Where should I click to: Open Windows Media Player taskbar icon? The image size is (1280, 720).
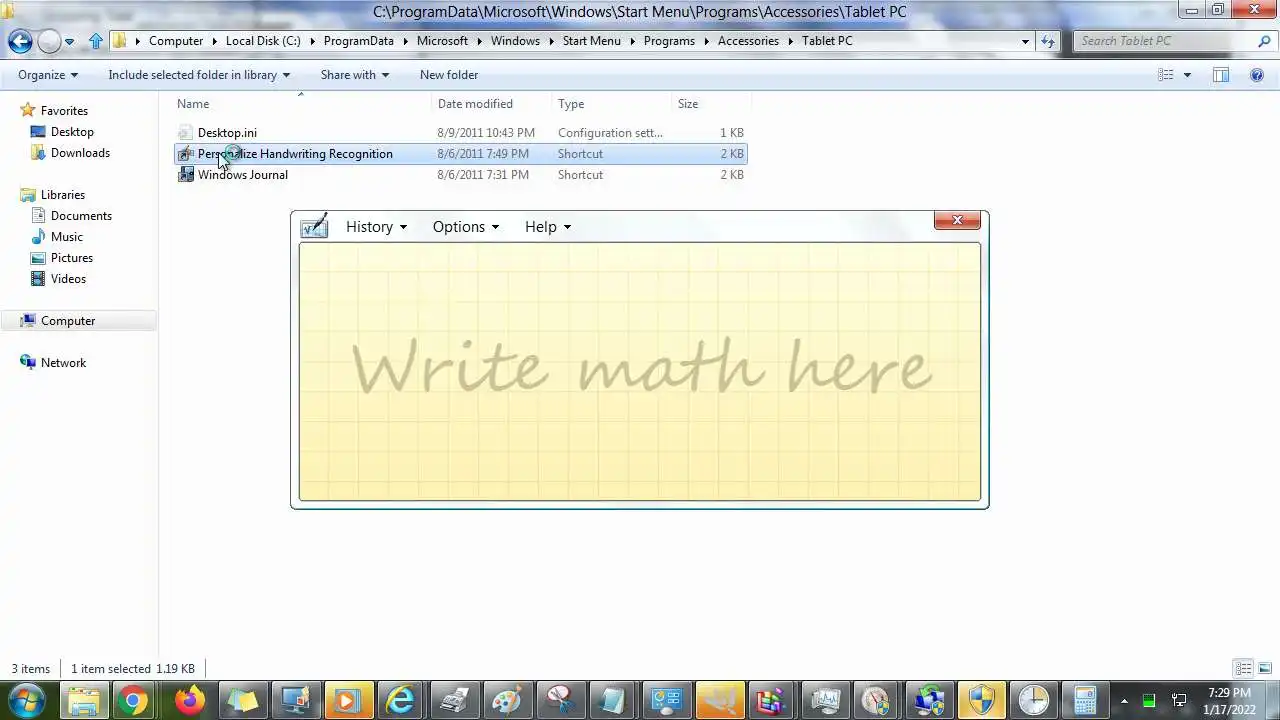[347, 700]
